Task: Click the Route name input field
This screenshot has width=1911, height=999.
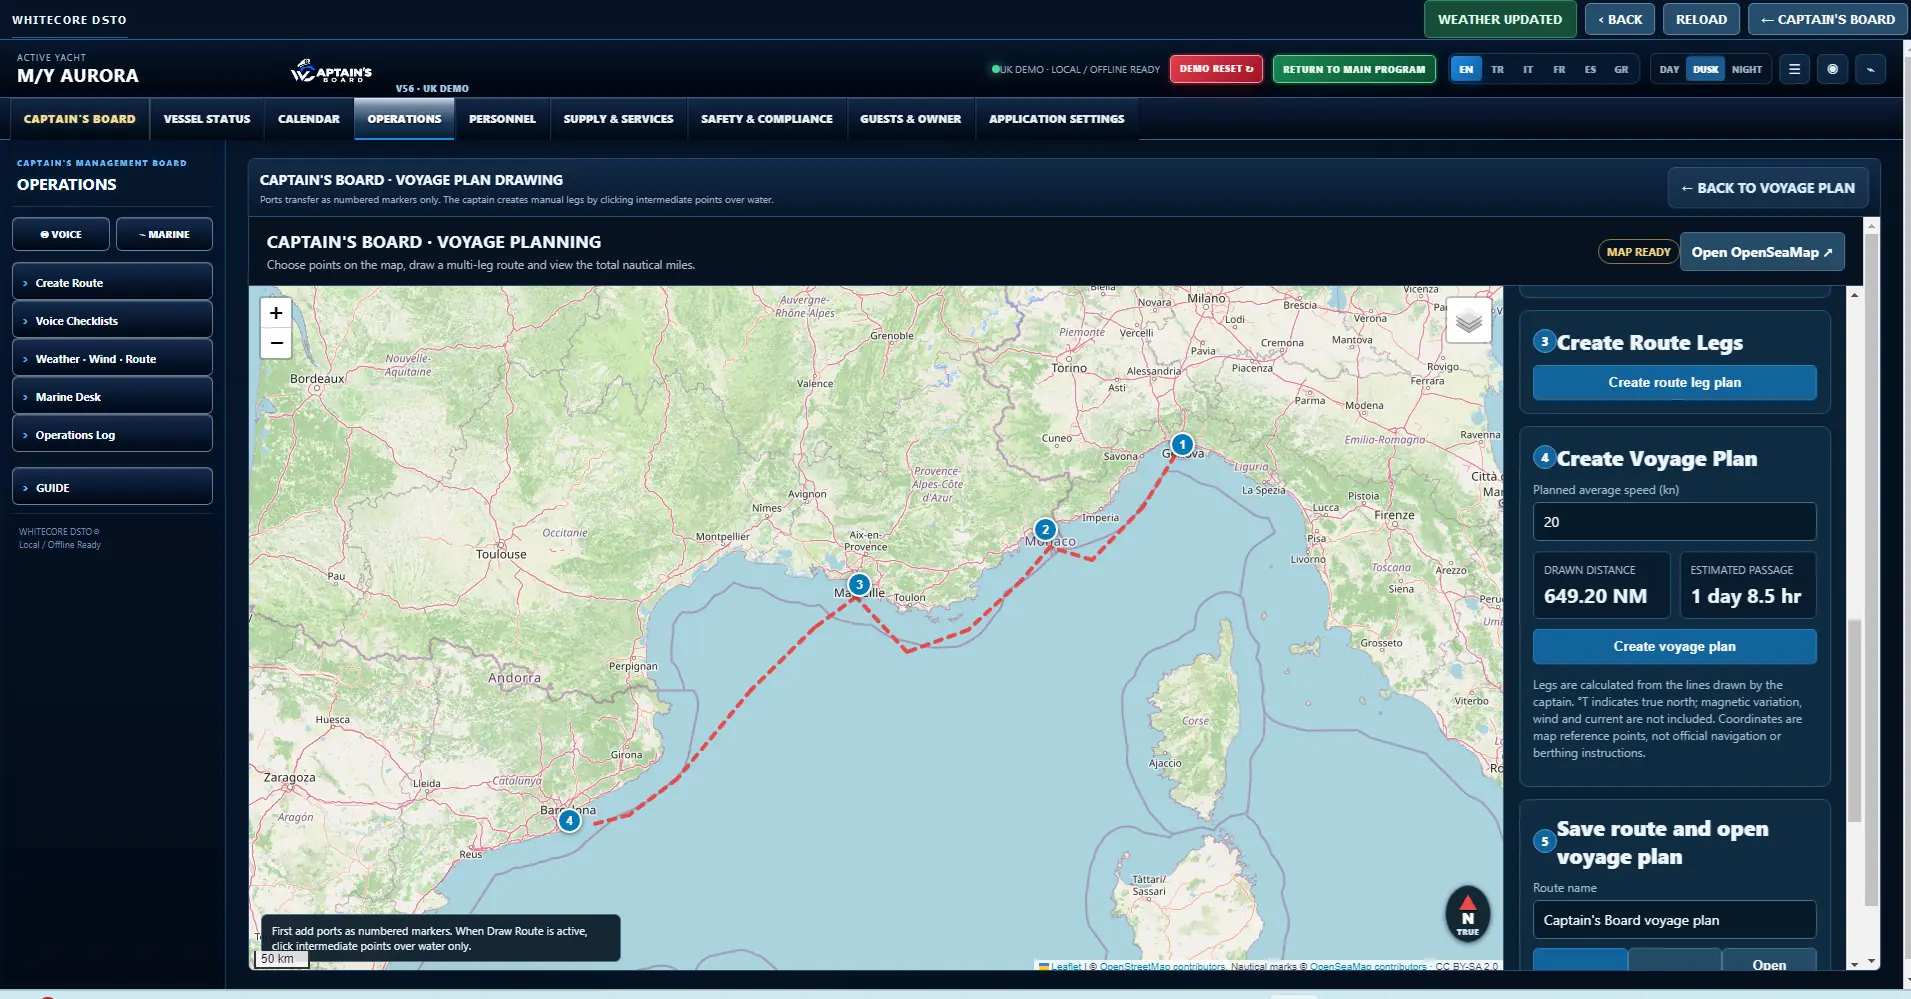Action: pos(1674,920)
